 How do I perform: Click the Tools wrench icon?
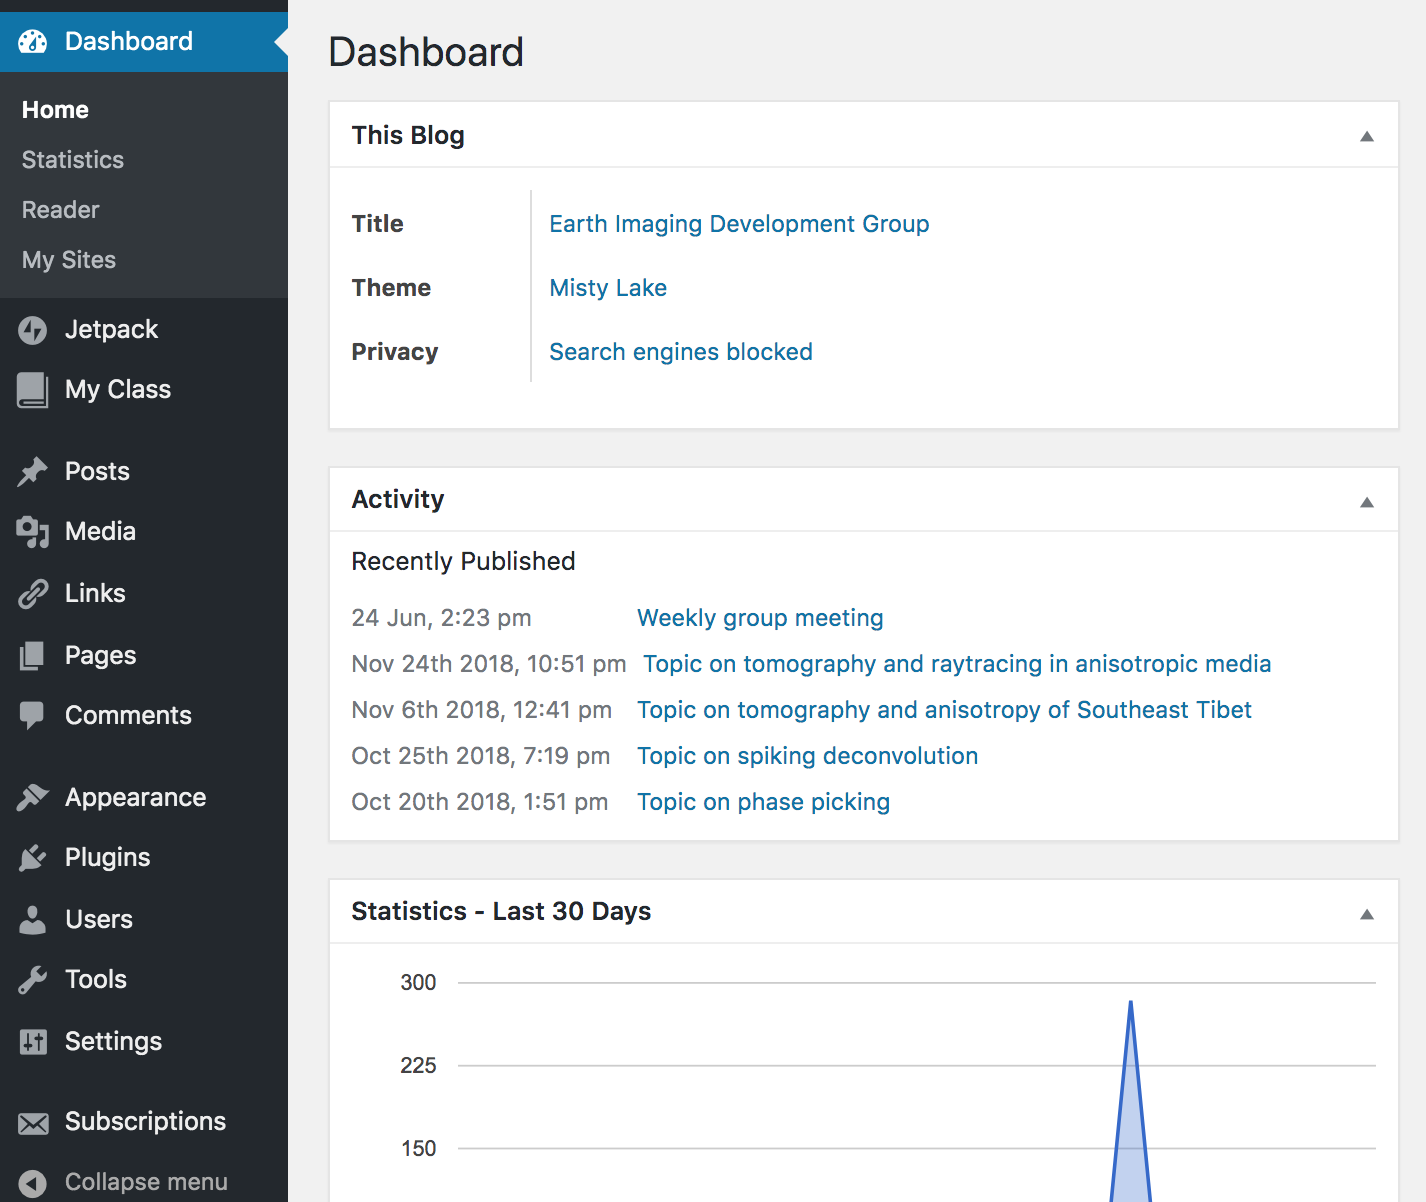tap(33, 980)
